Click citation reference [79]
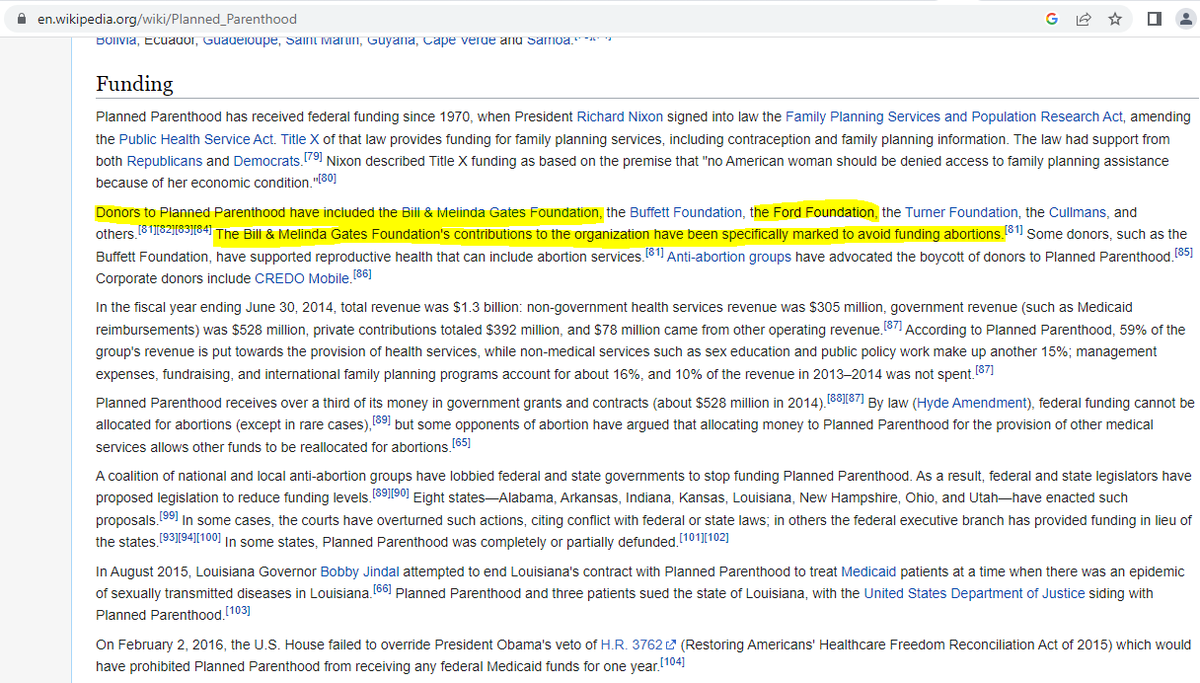Viewport: 1200px width, 683px height. point(312,157)
